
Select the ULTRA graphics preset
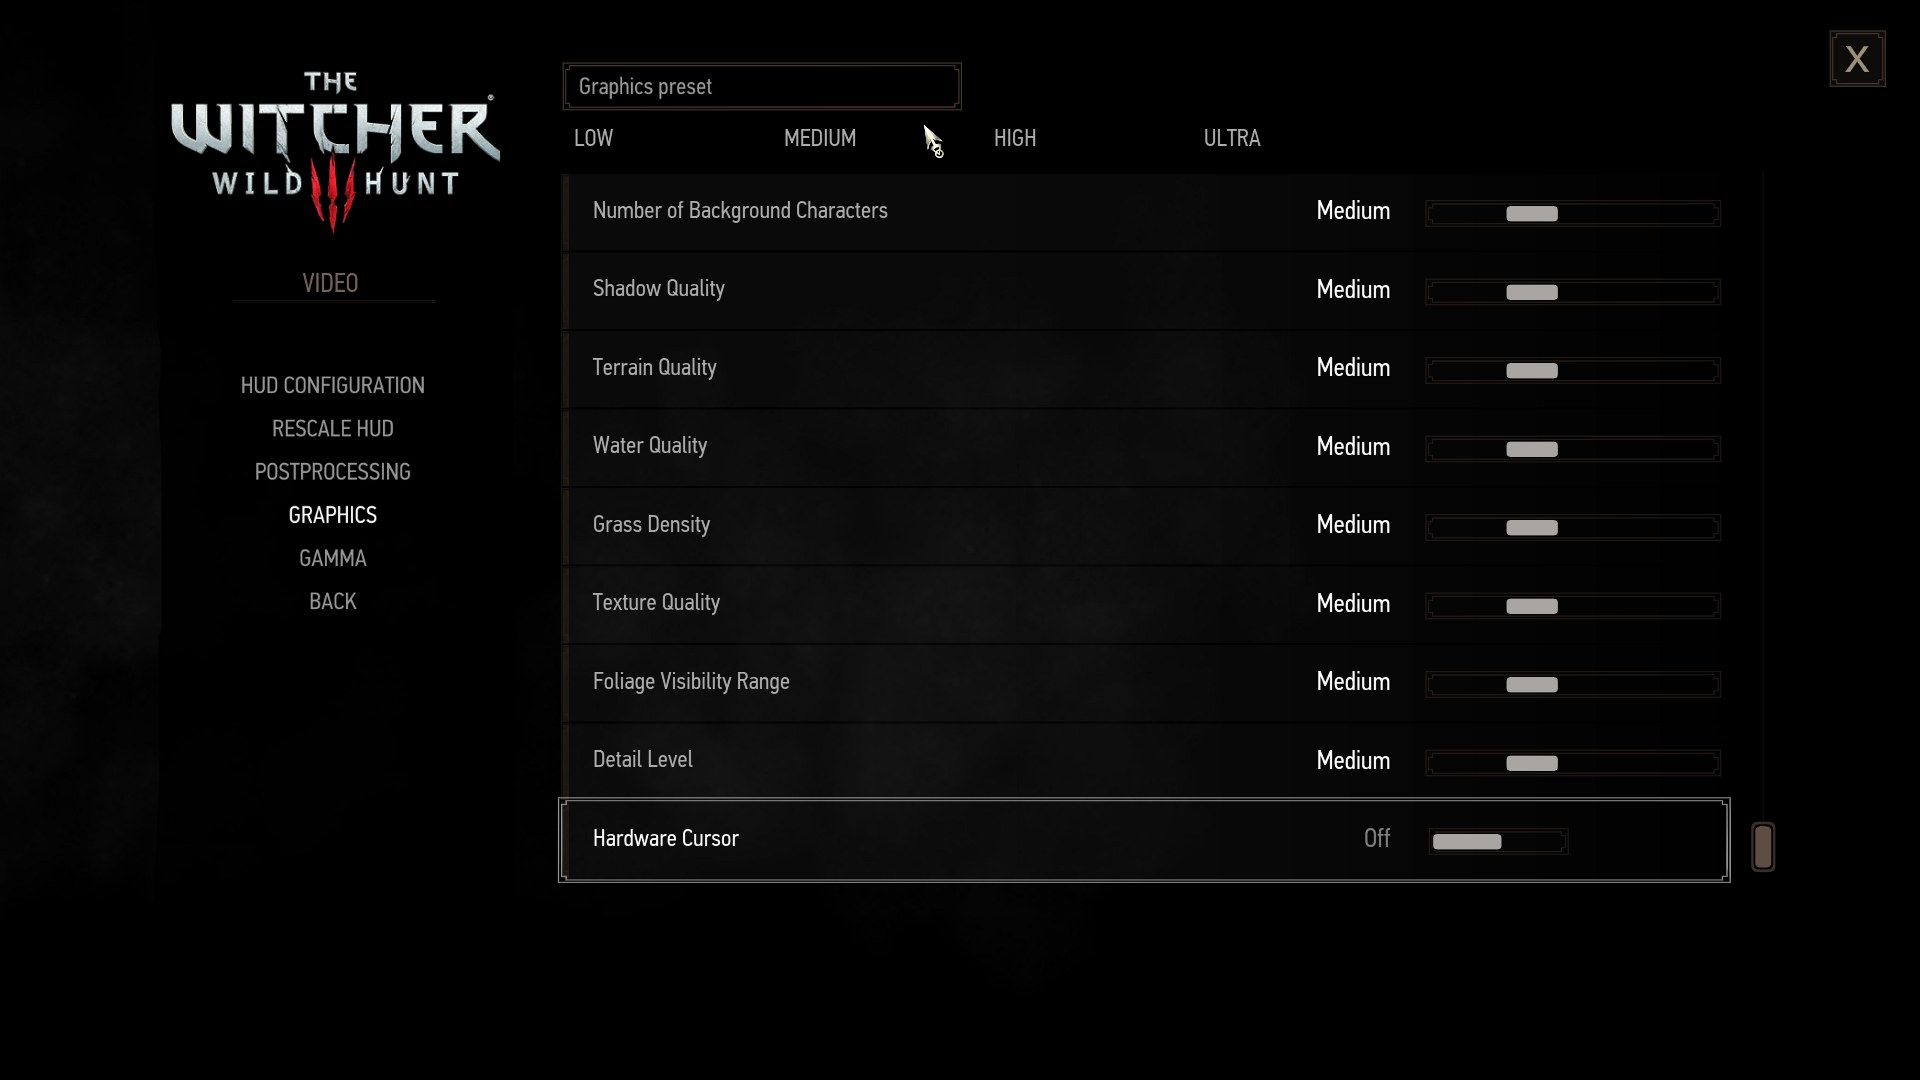(1232, 137)
